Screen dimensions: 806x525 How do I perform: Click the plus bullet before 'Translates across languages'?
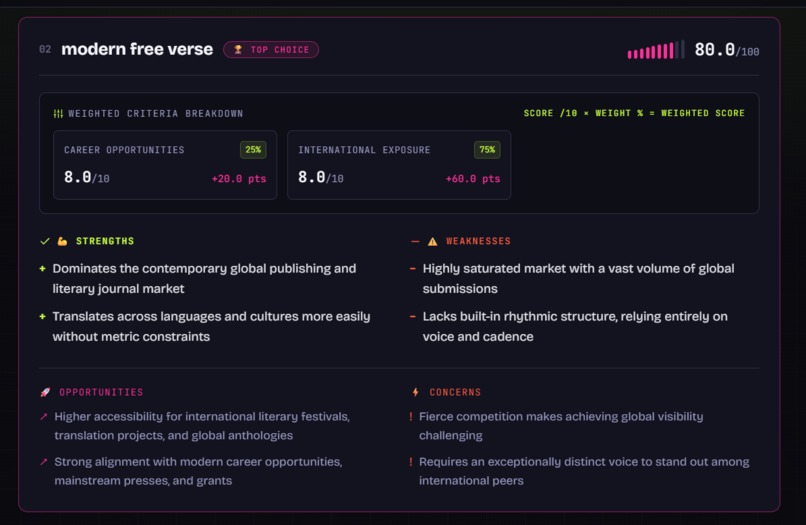(42, 316)
